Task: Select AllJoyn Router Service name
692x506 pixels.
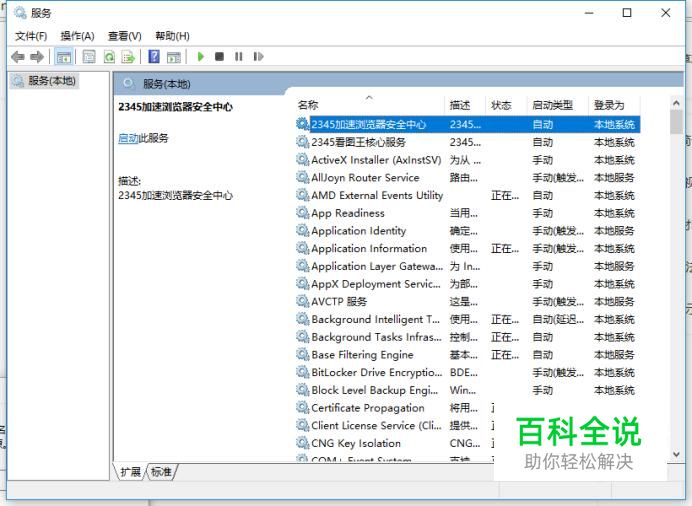Action: click(365, 177)
